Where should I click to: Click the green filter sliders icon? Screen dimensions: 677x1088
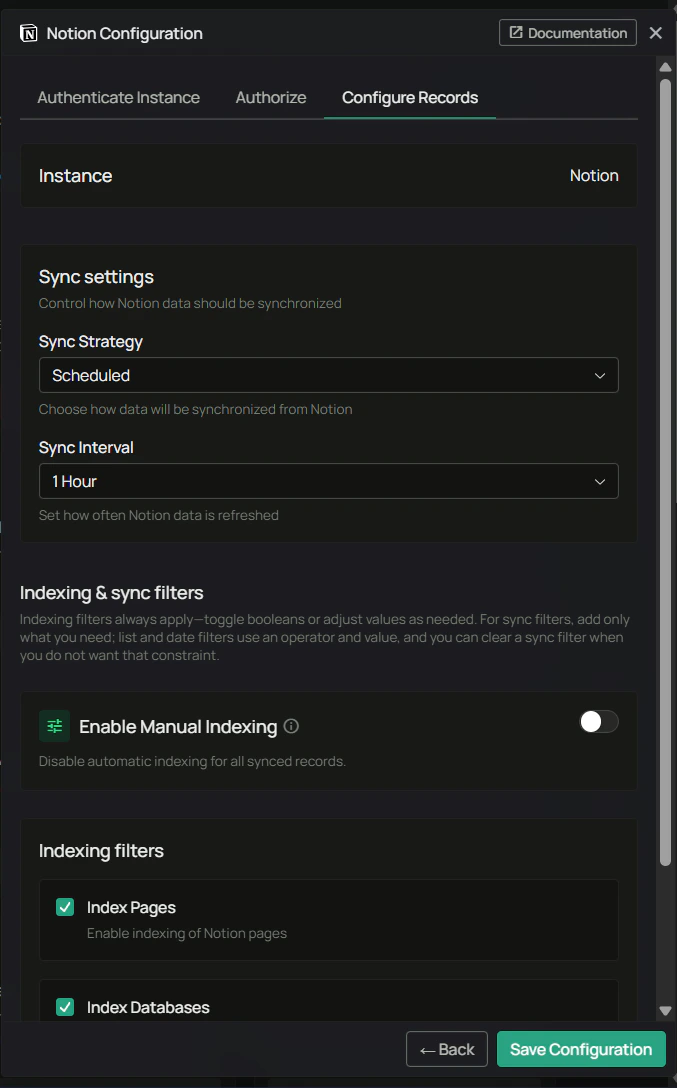click(x=54, y=726)
